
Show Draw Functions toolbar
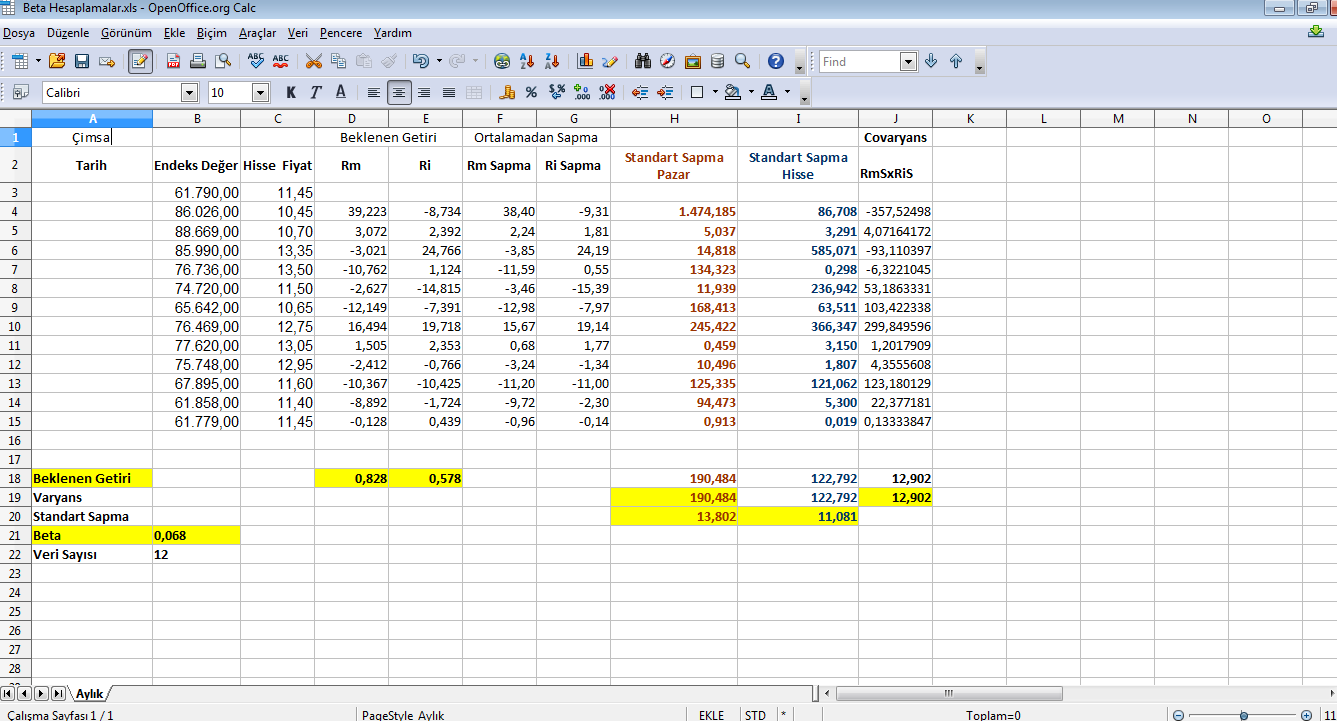coord(610,61)
